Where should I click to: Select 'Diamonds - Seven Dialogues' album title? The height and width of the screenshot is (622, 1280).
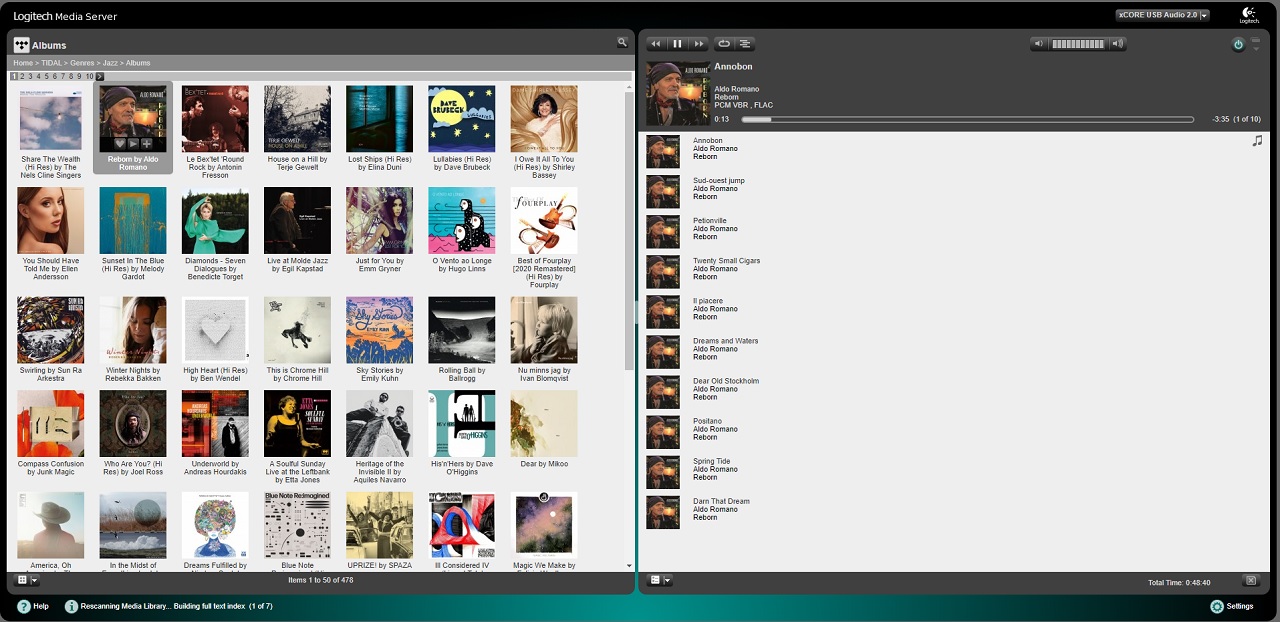[215, 269]
